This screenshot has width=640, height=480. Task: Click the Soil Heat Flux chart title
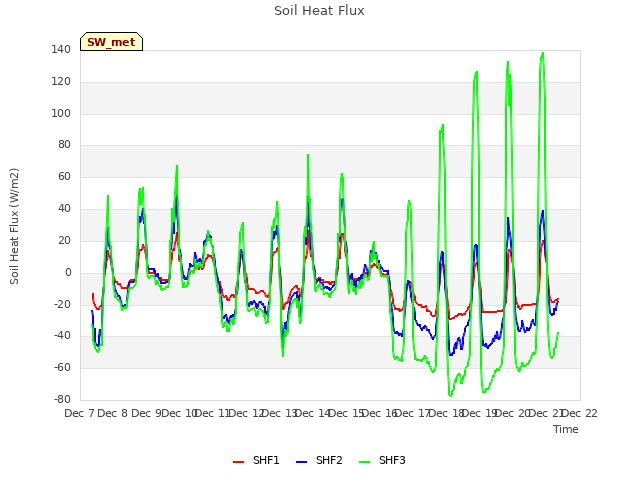pyautogui.click(x=319, y=11)
